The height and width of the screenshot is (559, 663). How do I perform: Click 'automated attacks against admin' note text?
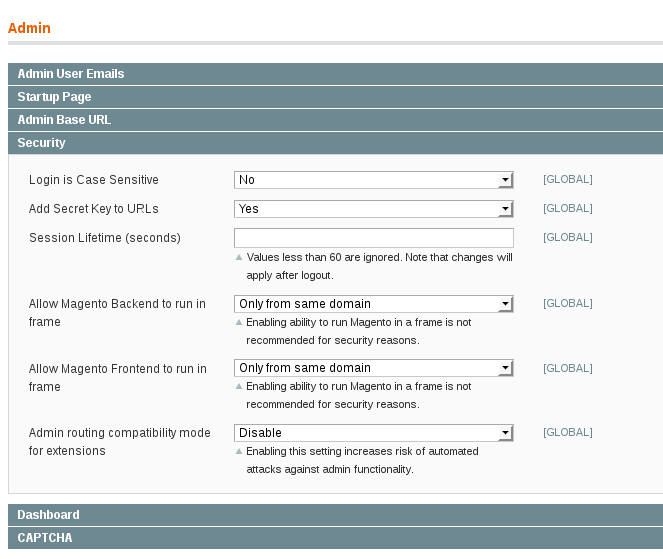[362, 460]
